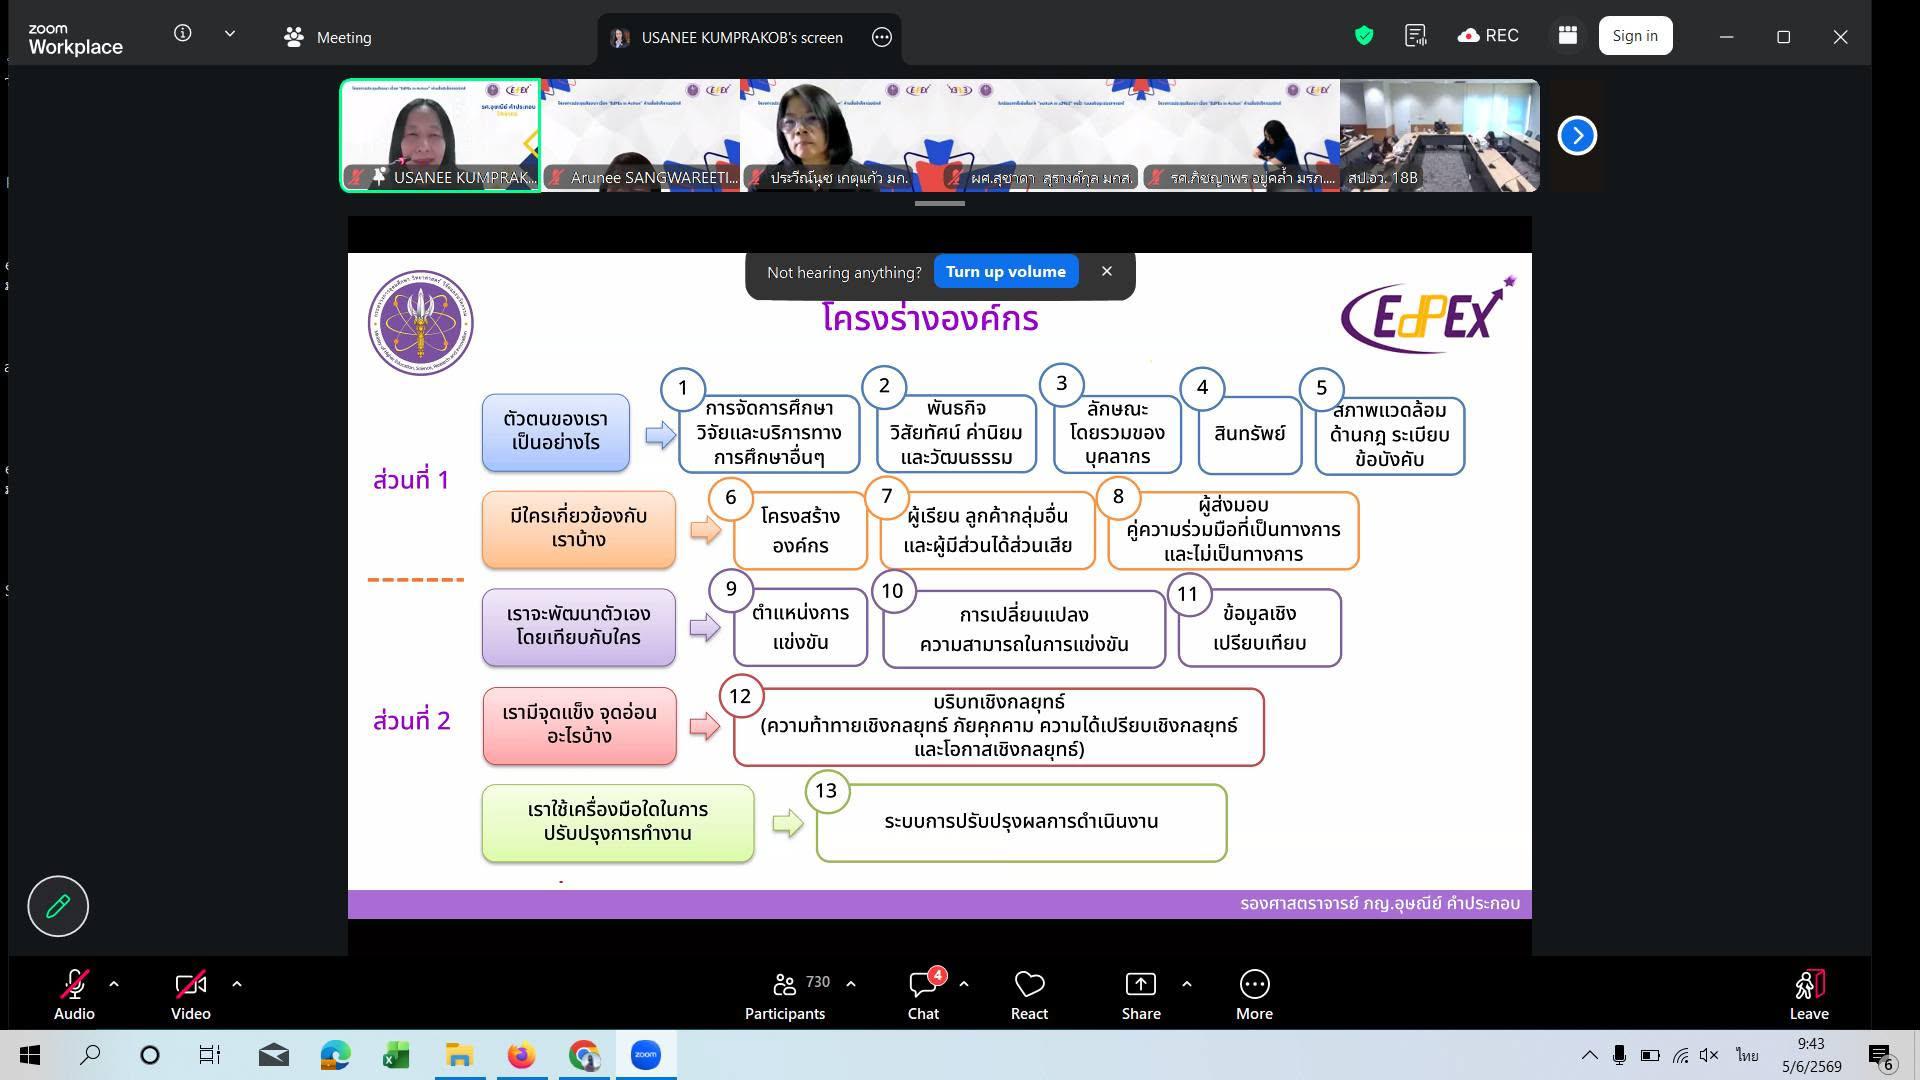Click EdPEX logo on slide
The image size is (1920, 1080).
pos(1428,315)
